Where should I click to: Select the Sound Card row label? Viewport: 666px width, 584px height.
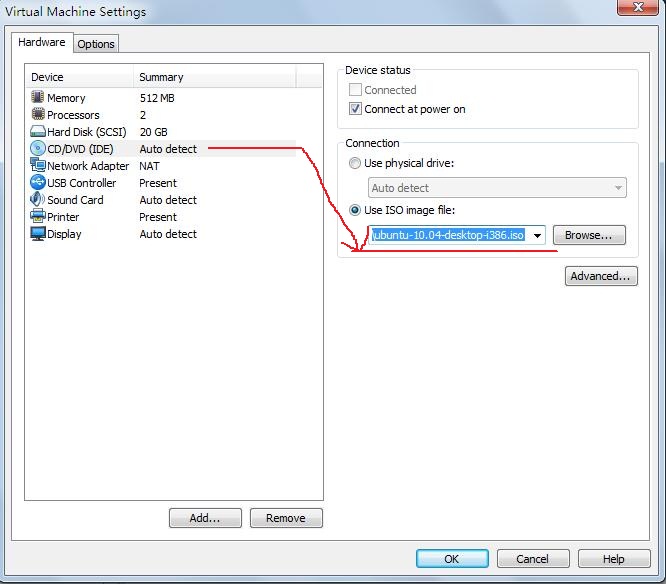click(75, 200)
